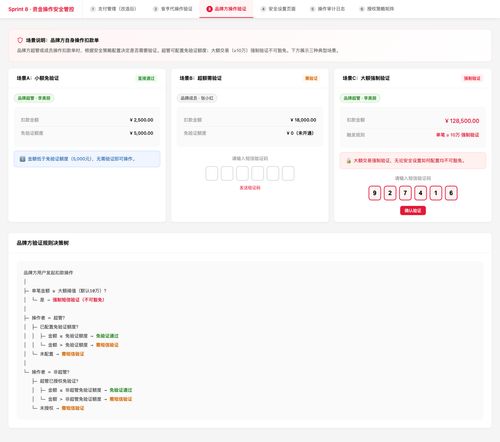Focus fifth empty code box in 场景B
This screenshot has height=442, width=500.
273,174
